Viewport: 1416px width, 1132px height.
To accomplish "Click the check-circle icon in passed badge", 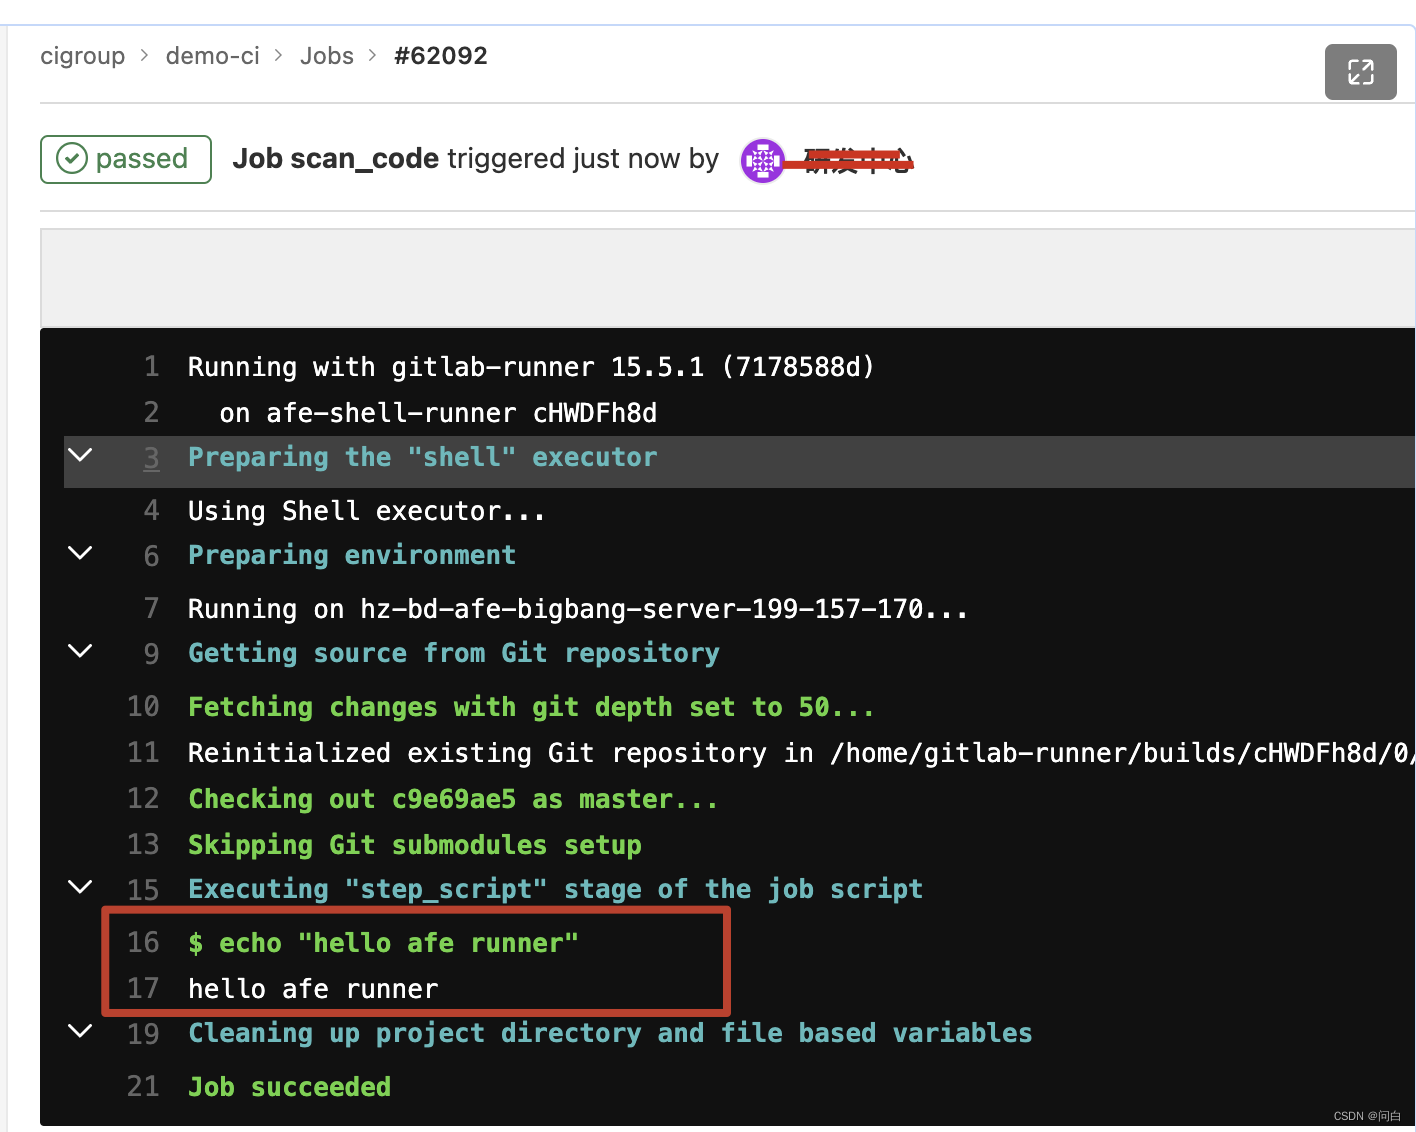I will 72,159.
